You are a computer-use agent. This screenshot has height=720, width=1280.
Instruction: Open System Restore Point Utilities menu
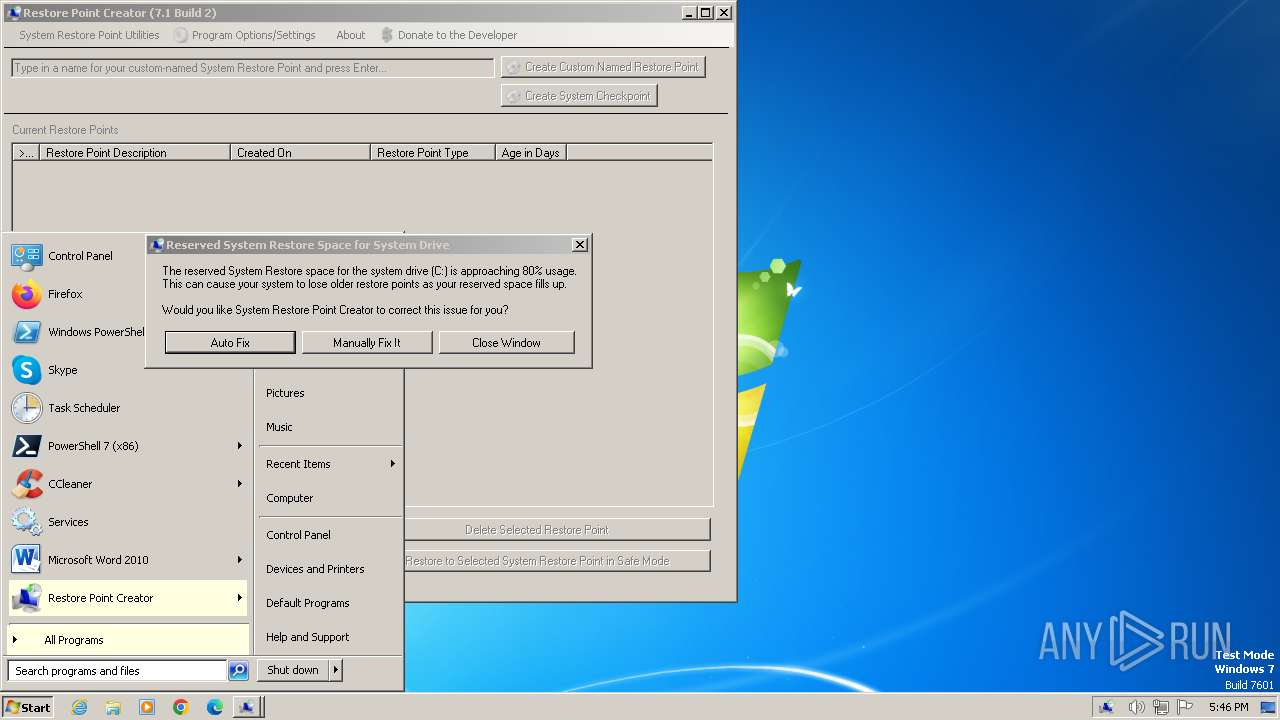pos(89,35)
